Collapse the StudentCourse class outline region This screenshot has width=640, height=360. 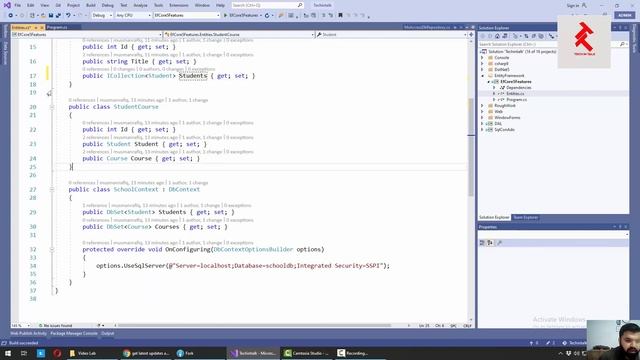(52, 107)
